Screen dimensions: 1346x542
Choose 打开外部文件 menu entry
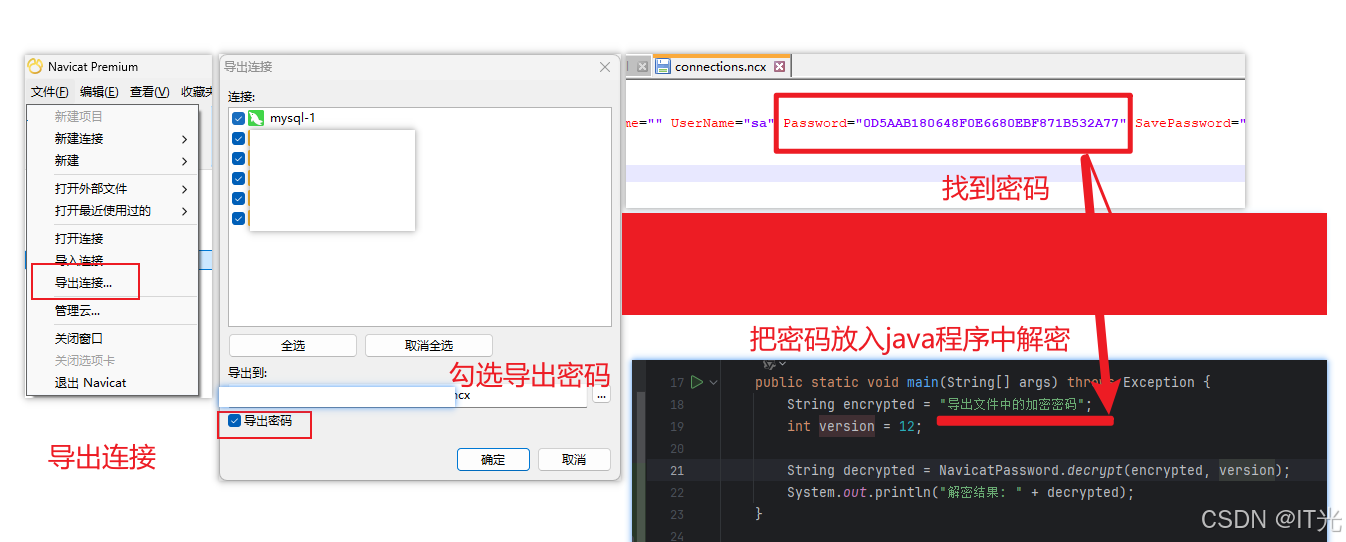112,189
